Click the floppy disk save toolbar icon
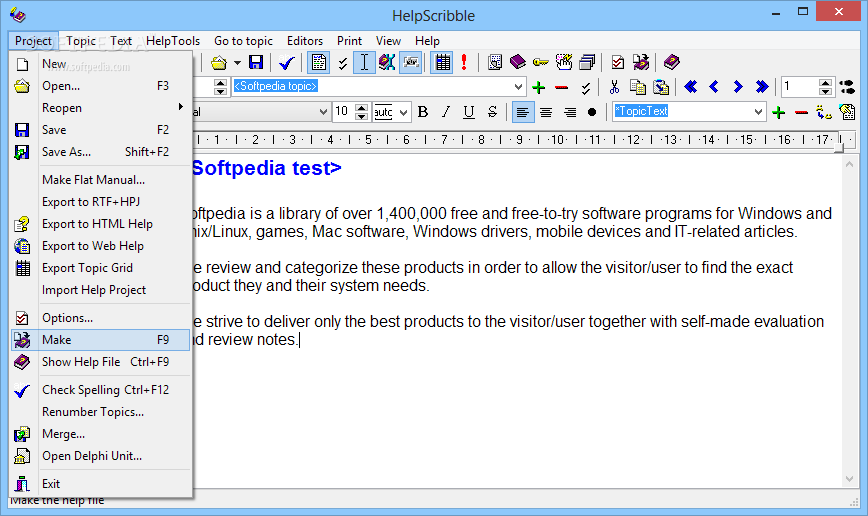868x516 pixels. 256,63
